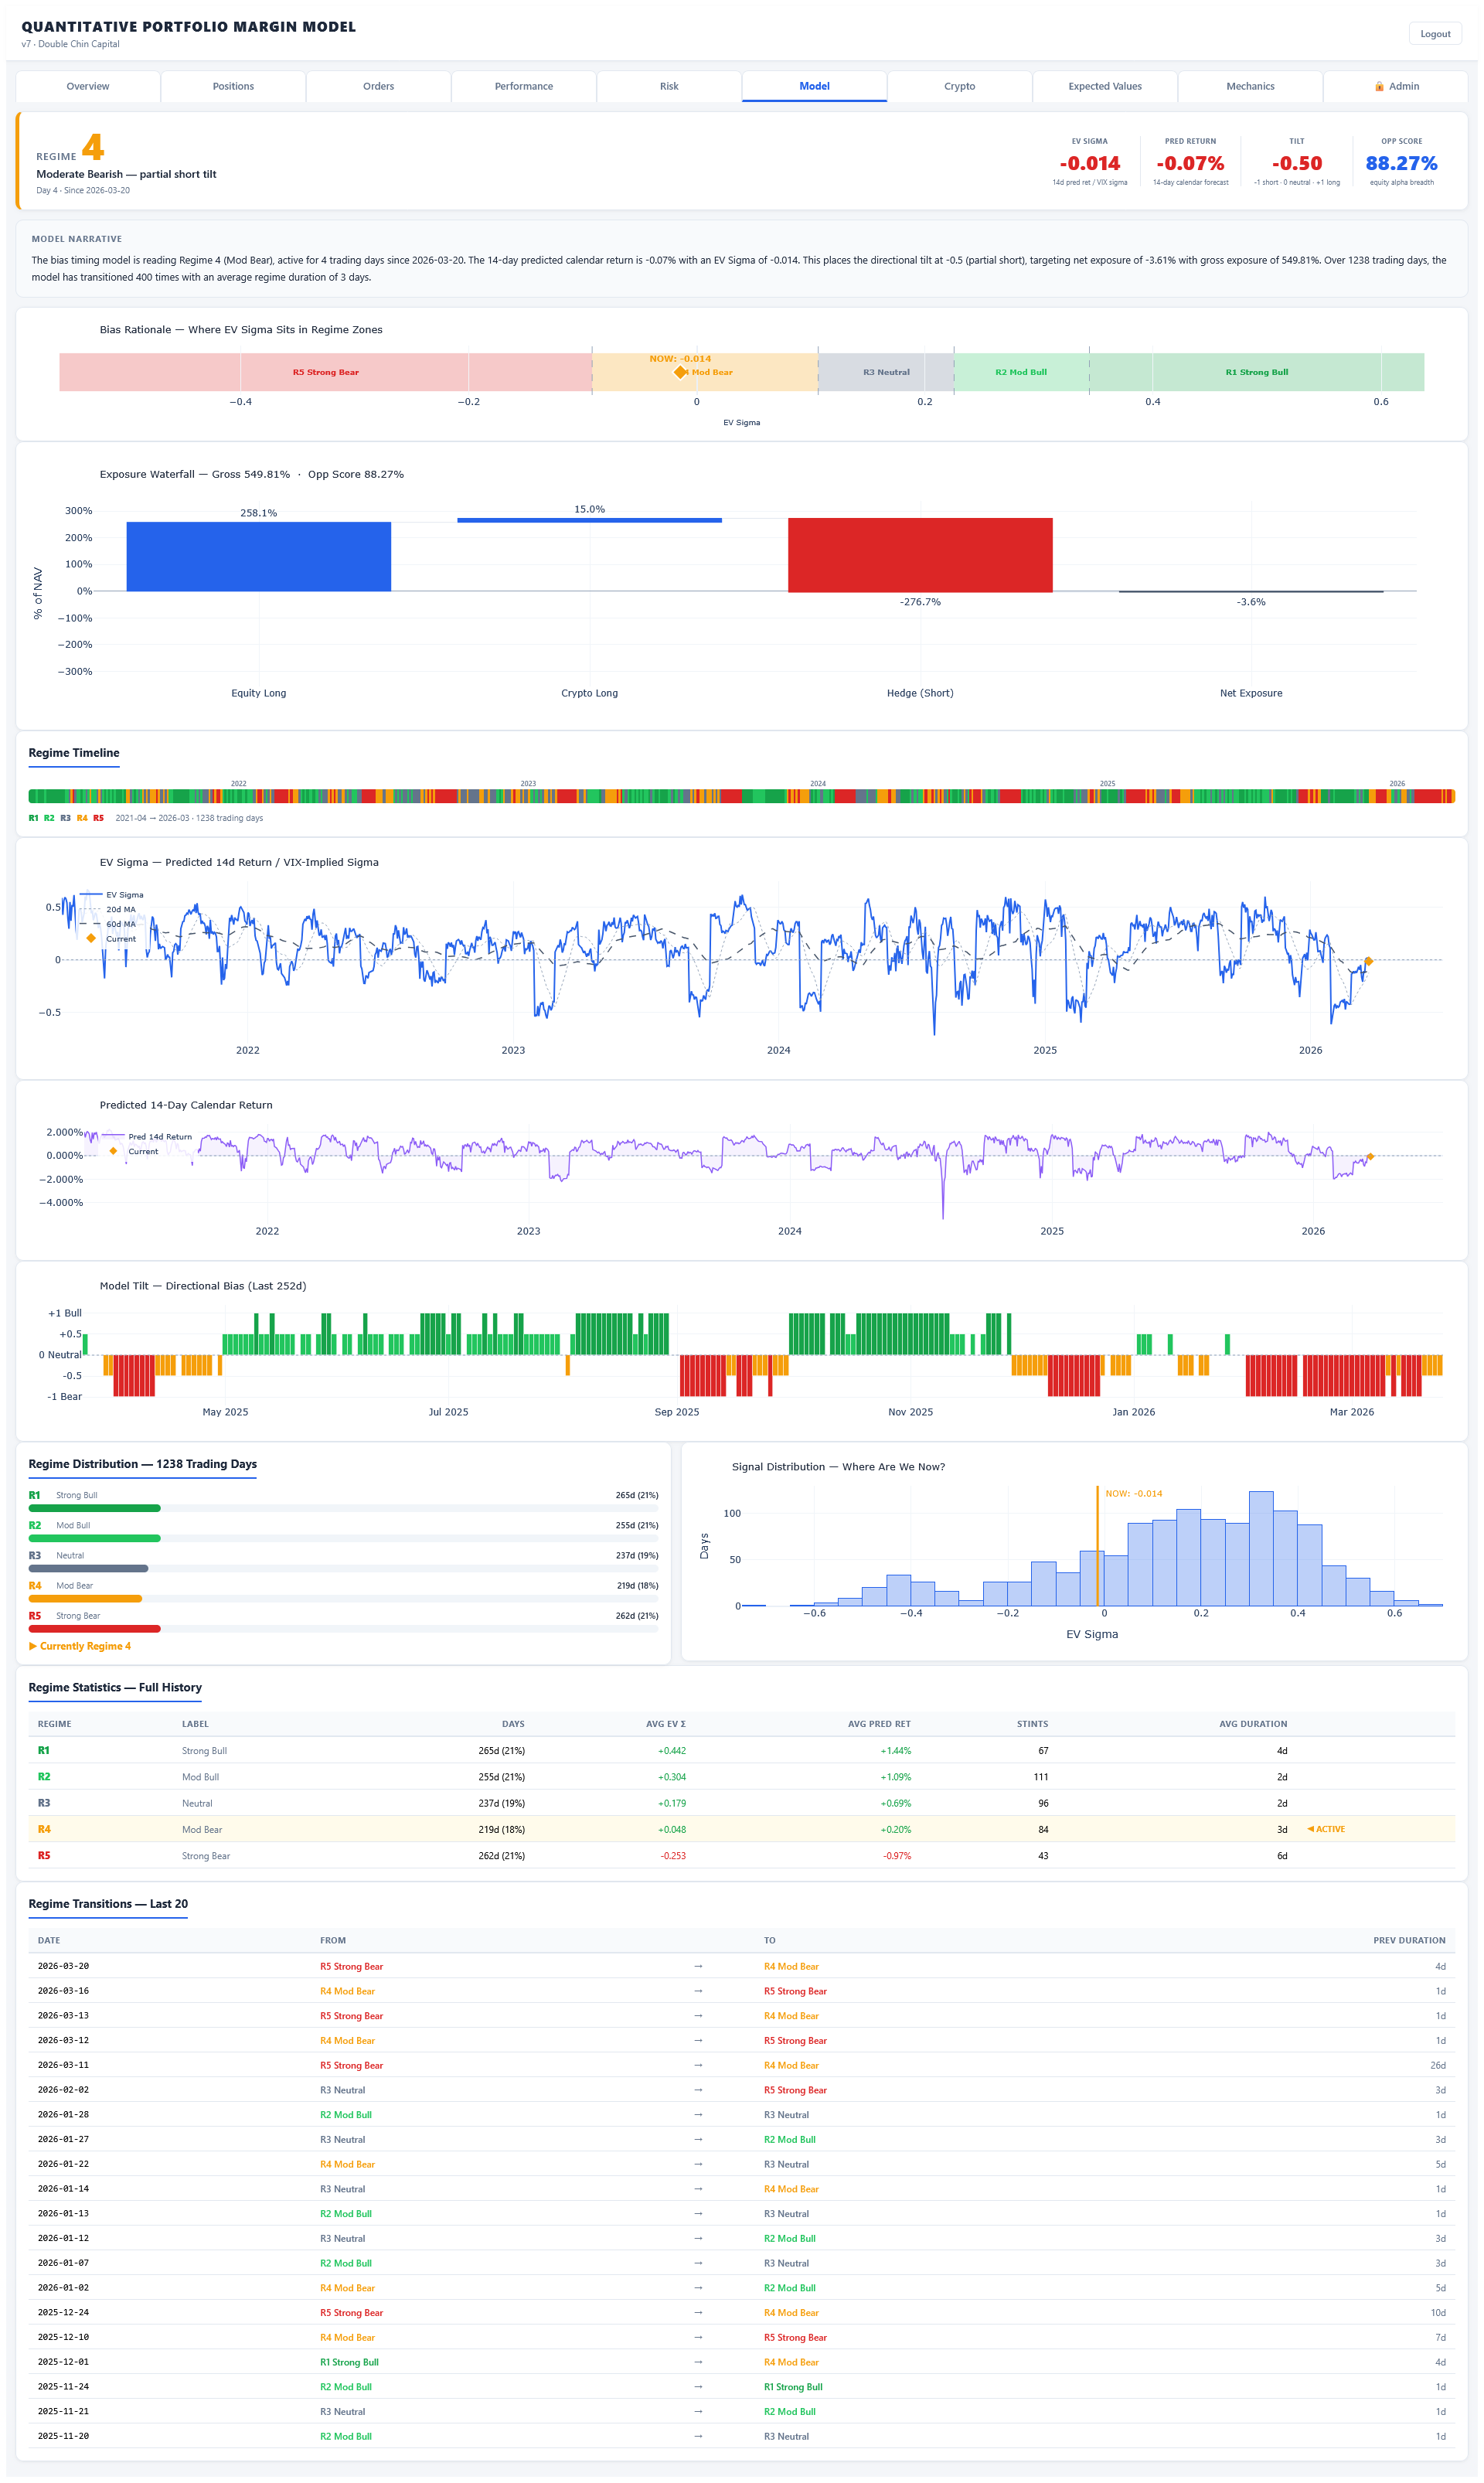
Task: Open the locked Admin tab
Action: (x=1396, y=86)
